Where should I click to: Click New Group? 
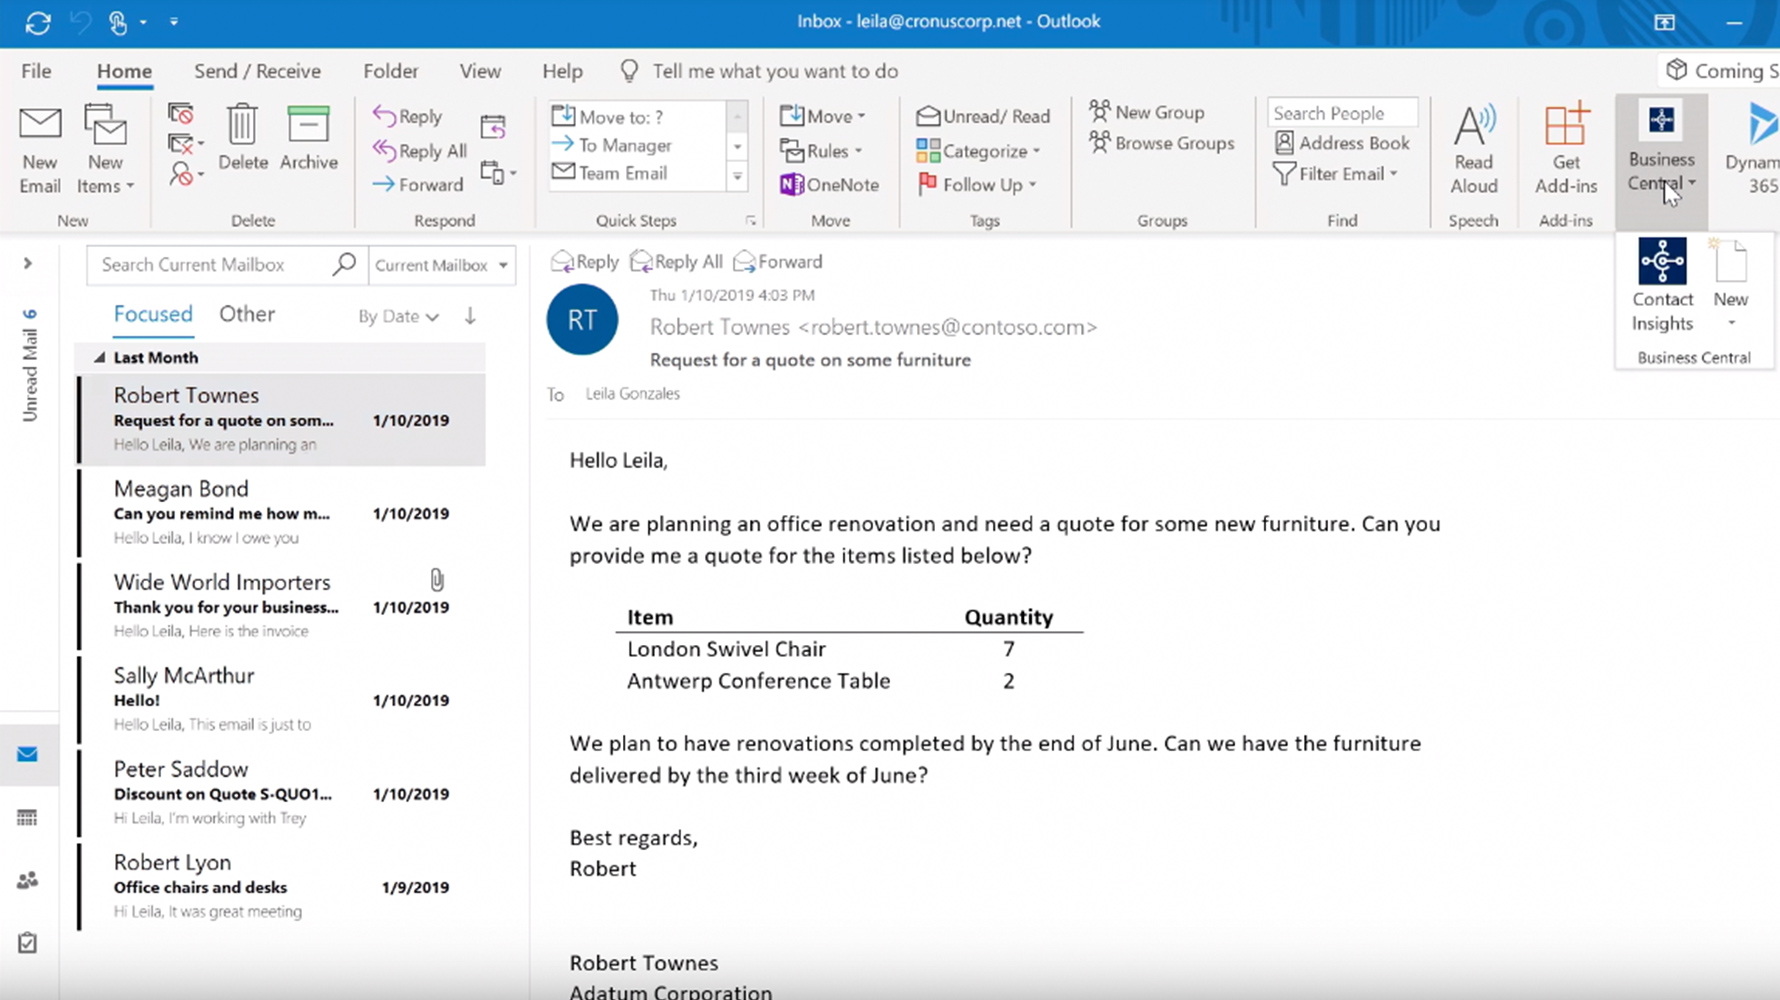[x=1146, y=112]
